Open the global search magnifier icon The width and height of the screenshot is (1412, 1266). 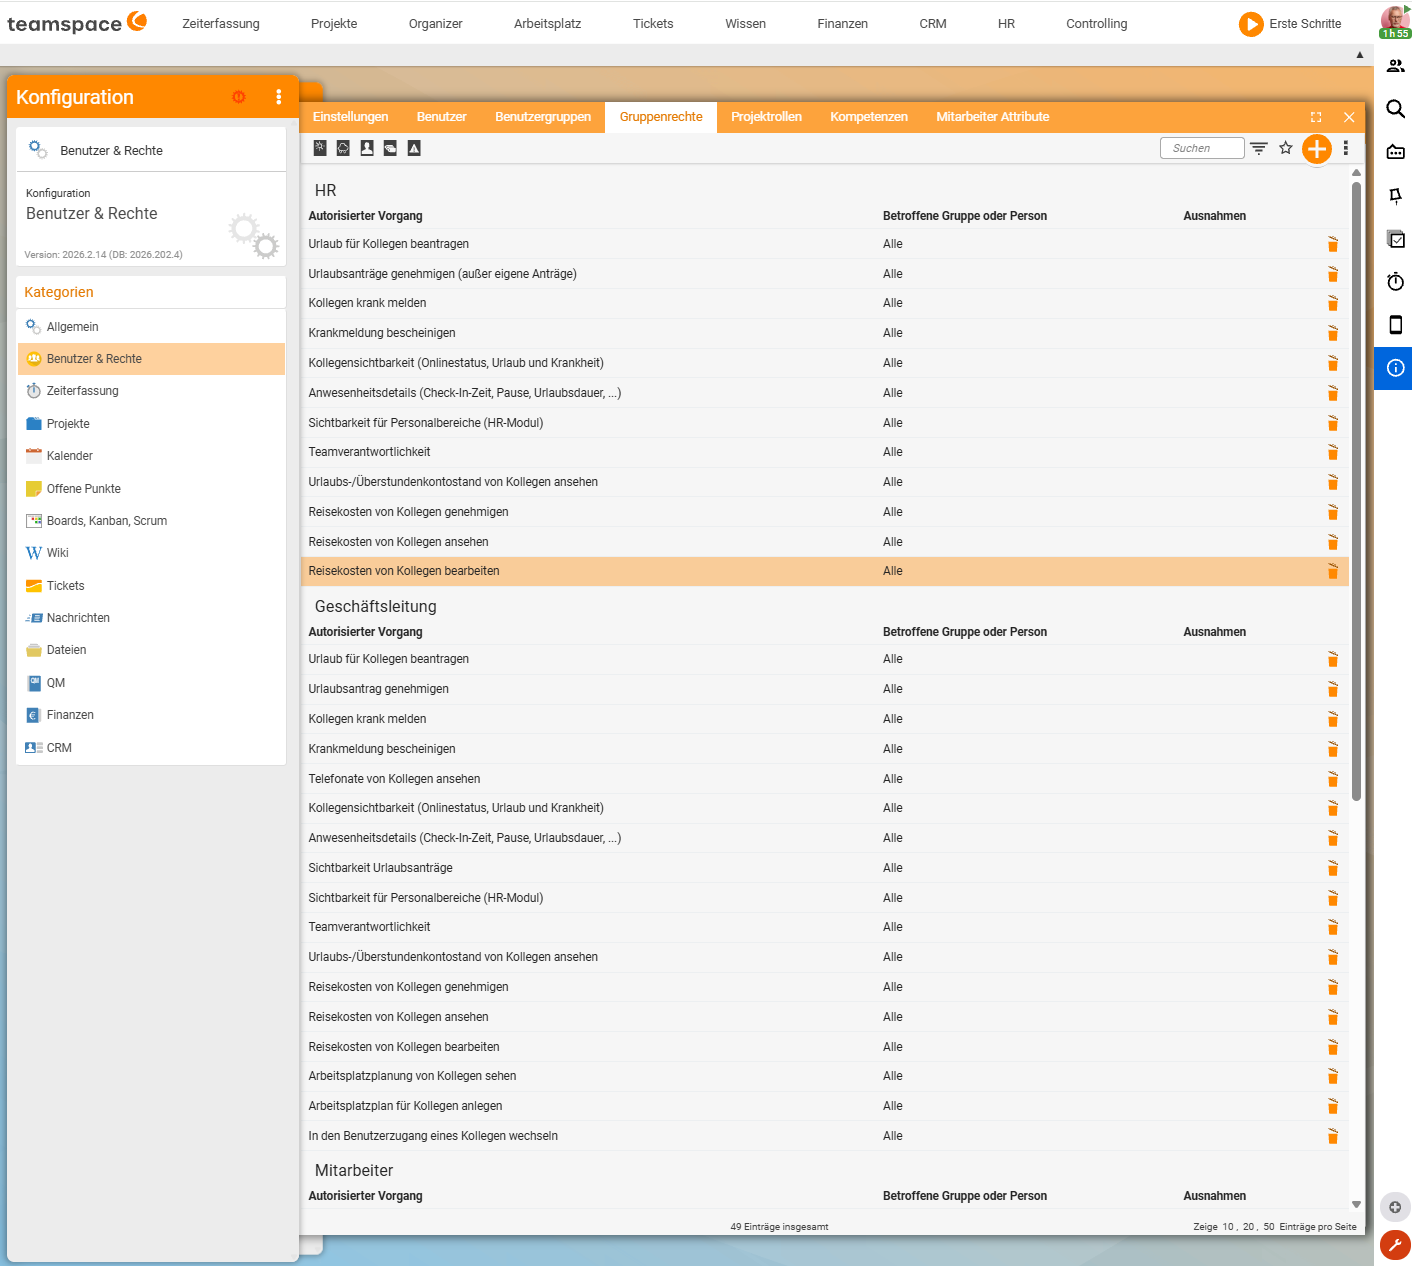click(x=1396, y=109)
